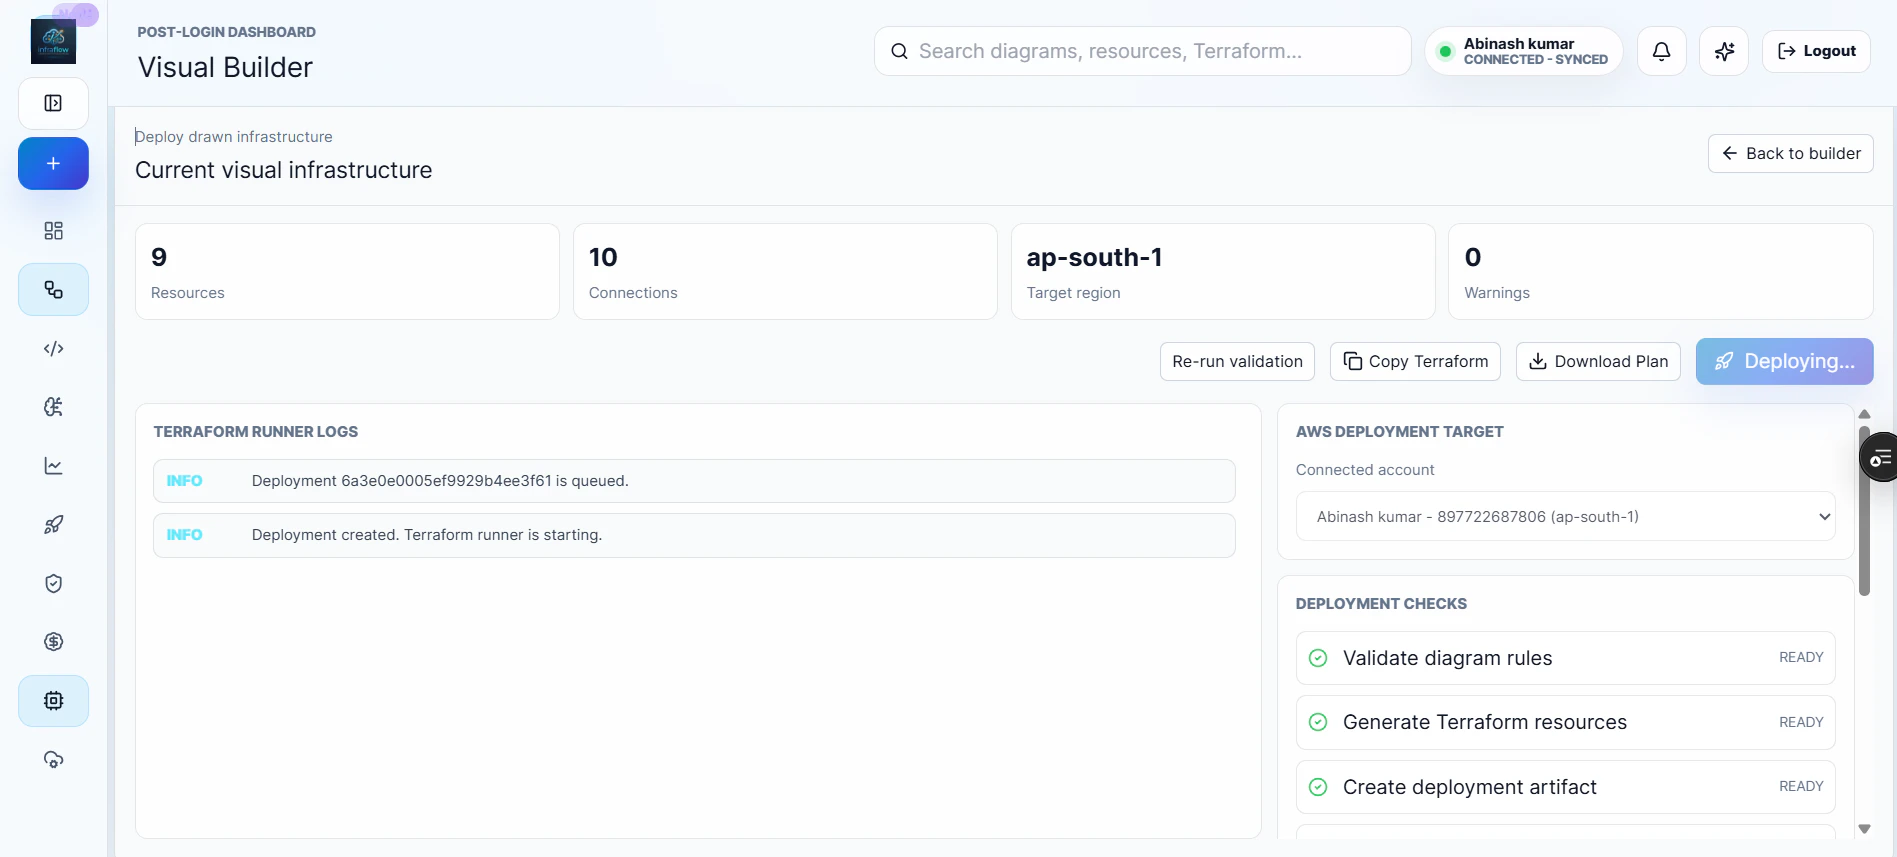
Task: Open the analytics line chart icon
Action: coord(53,466)
